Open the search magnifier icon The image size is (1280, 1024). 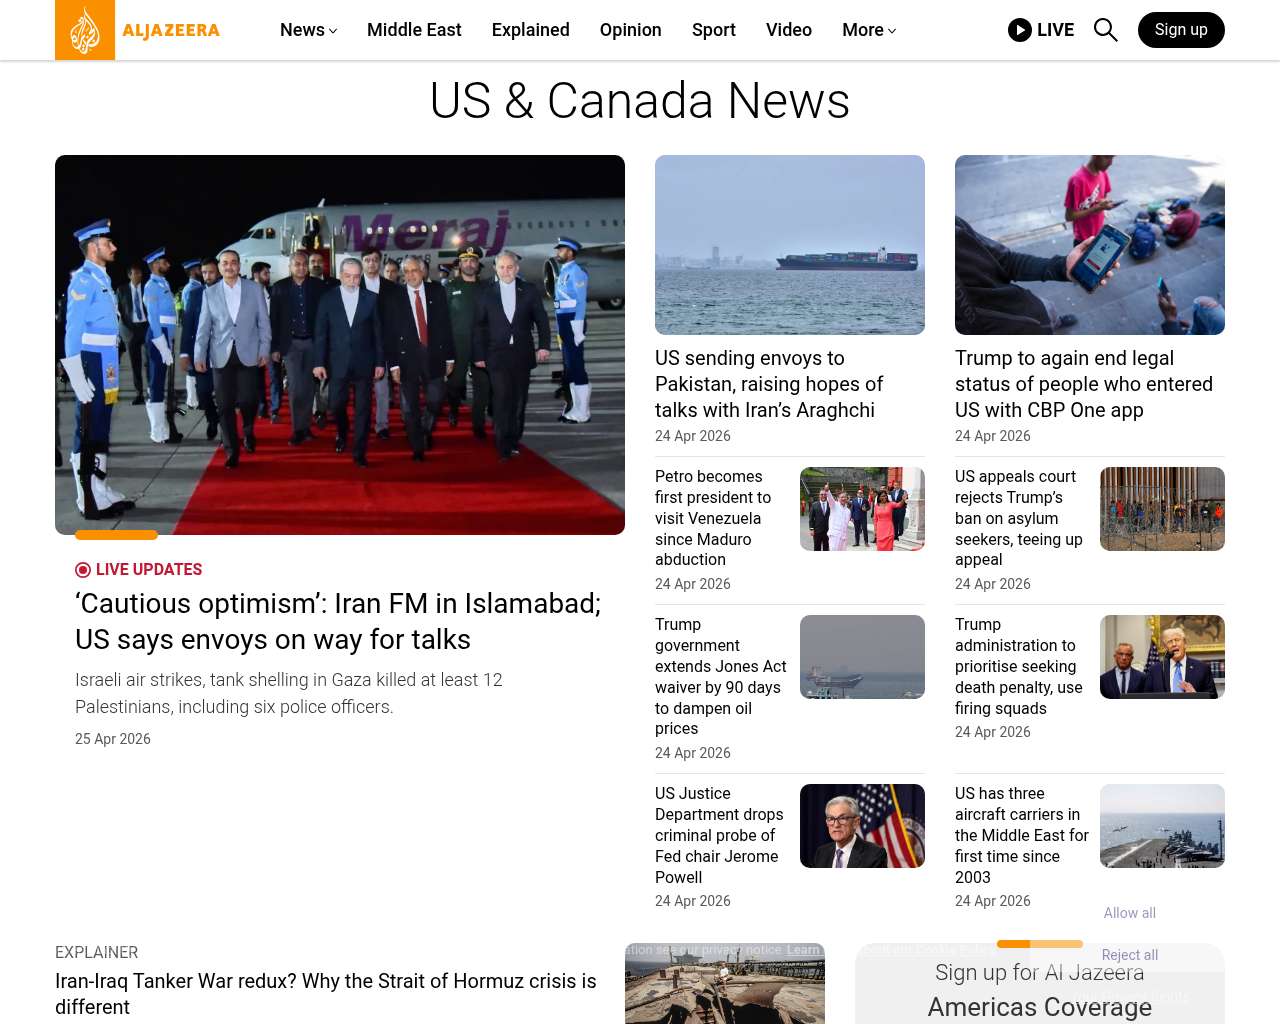[1105, 30]
